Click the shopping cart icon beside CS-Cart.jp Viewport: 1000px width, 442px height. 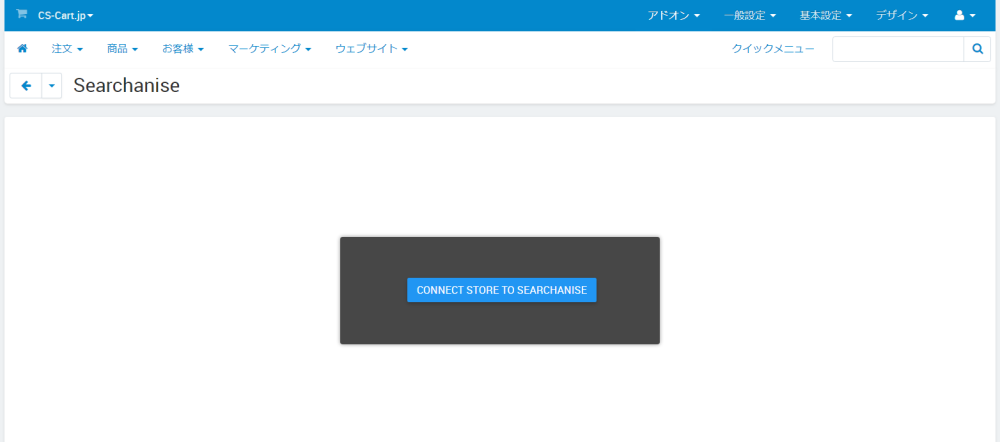click(x=22, y=14)
